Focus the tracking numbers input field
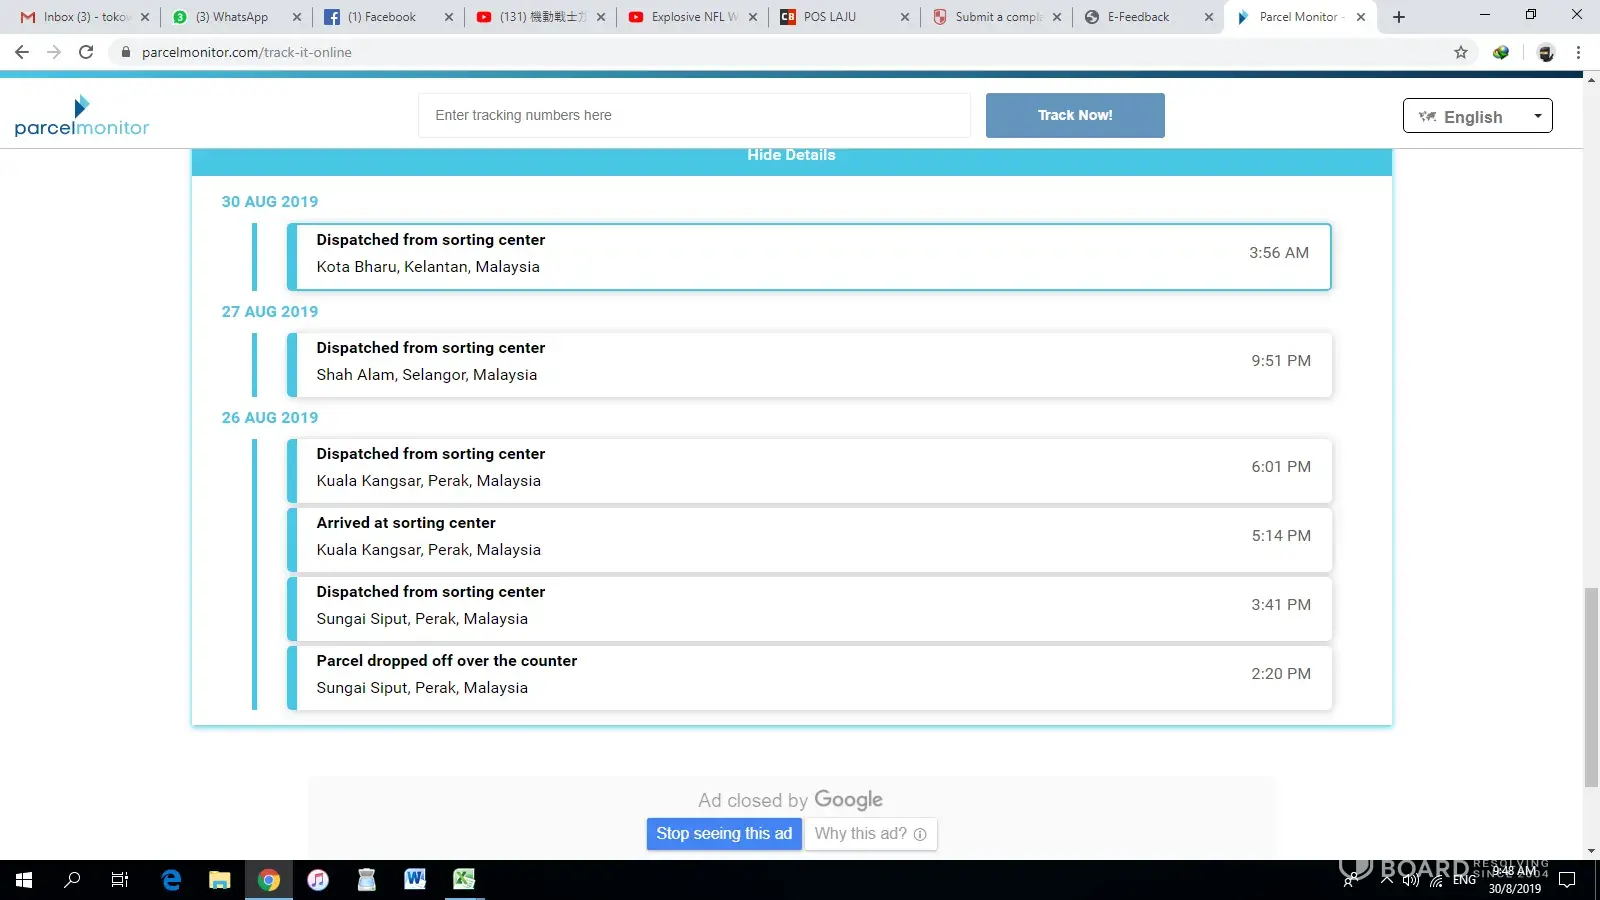The image size is (1600, 900). [694, 115]
